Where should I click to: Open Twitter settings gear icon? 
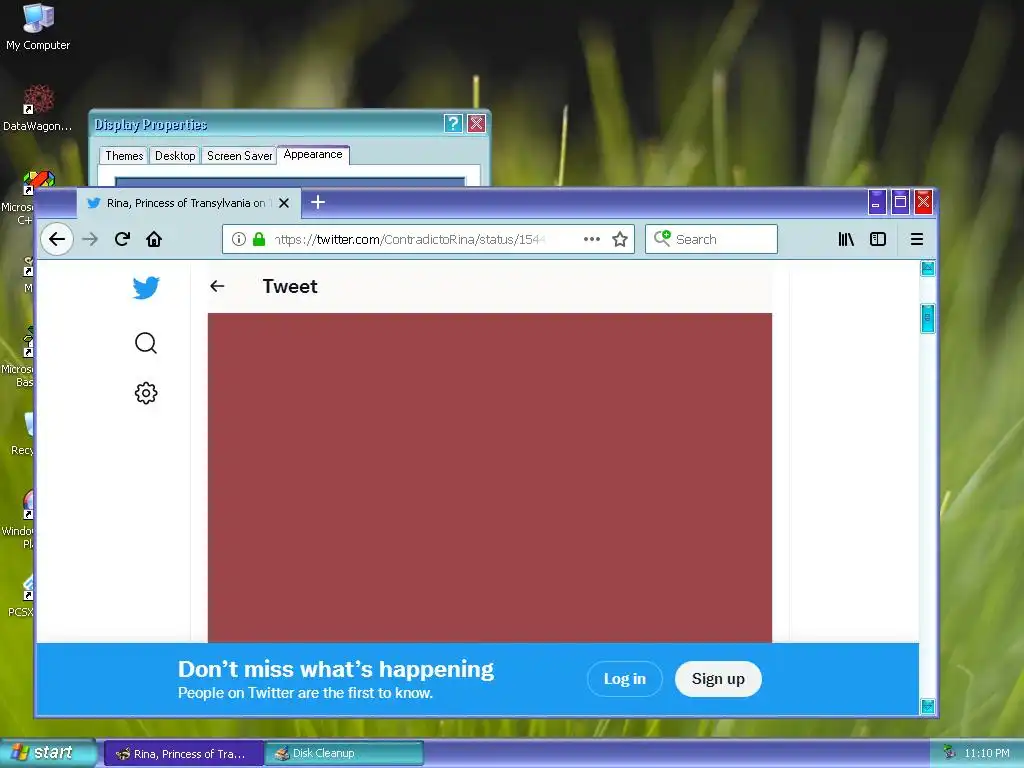[146, 393]
